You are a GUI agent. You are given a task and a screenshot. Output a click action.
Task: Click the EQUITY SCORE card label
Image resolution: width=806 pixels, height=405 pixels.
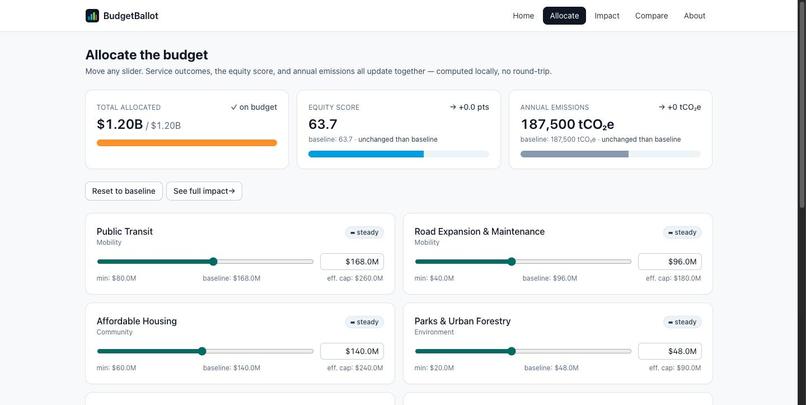(x=334, y=107)
